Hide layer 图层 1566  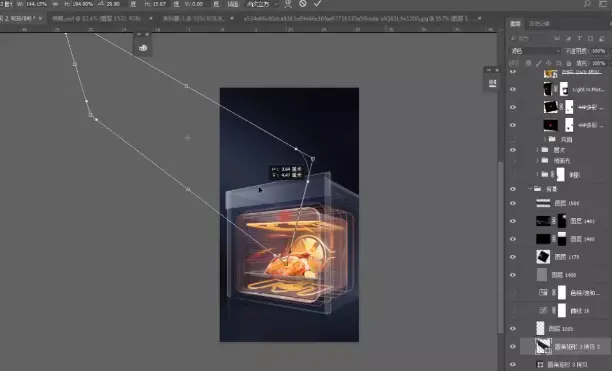[x=513, y=203]
